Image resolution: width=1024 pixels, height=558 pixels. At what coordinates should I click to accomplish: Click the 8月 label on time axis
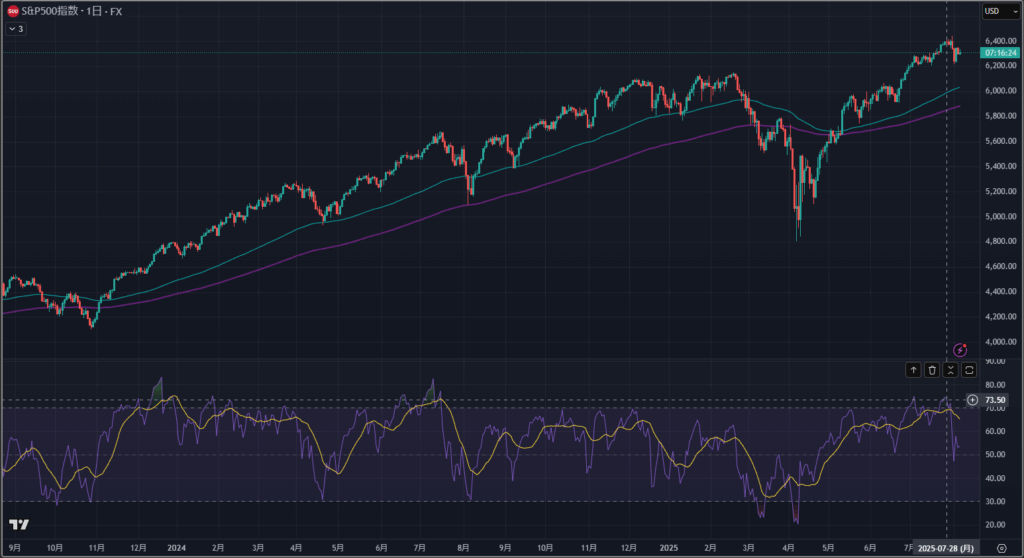[x=463, y=548]
